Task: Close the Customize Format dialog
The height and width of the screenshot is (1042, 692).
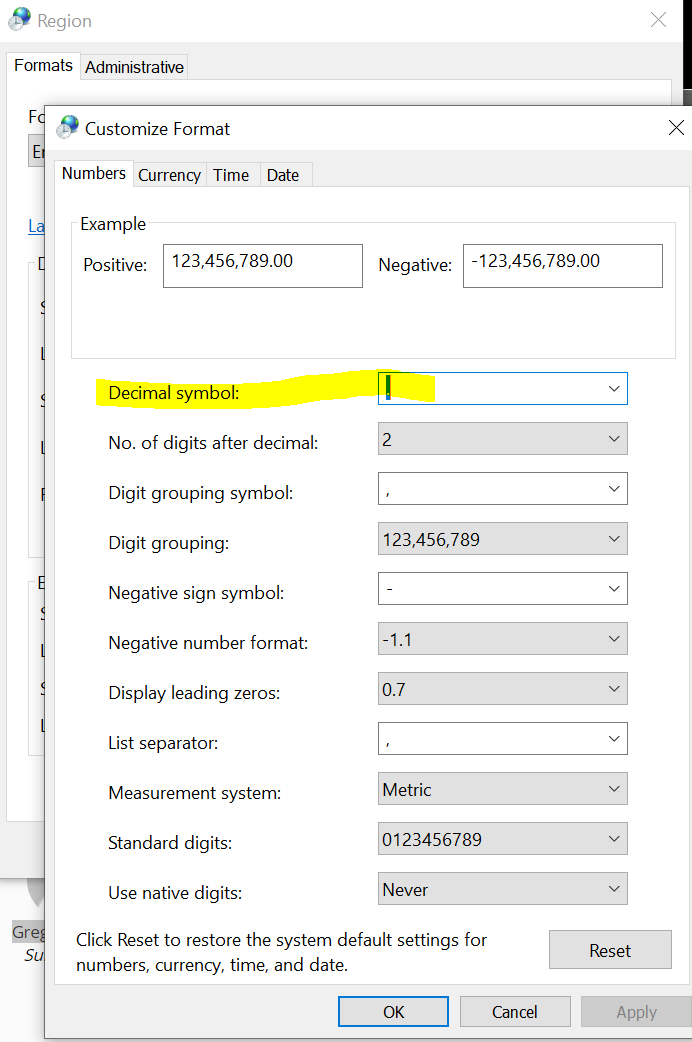Action: pos(676,127)
